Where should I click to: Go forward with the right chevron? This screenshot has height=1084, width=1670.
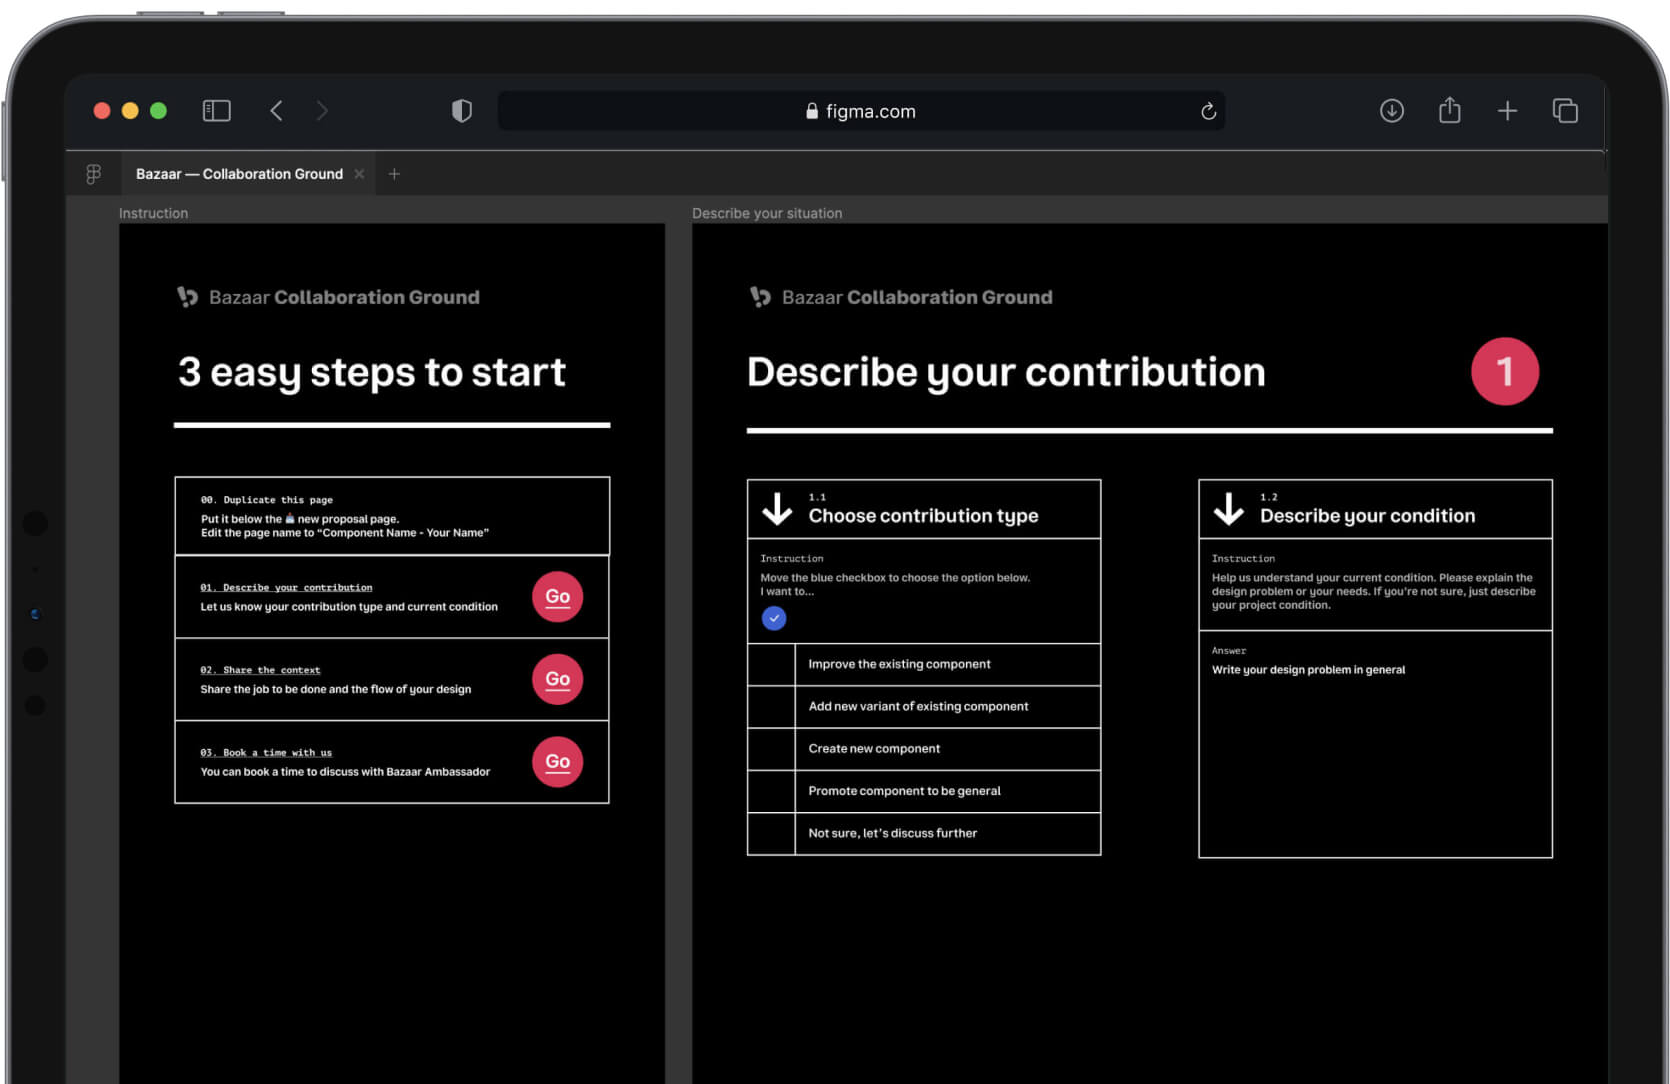321,111
